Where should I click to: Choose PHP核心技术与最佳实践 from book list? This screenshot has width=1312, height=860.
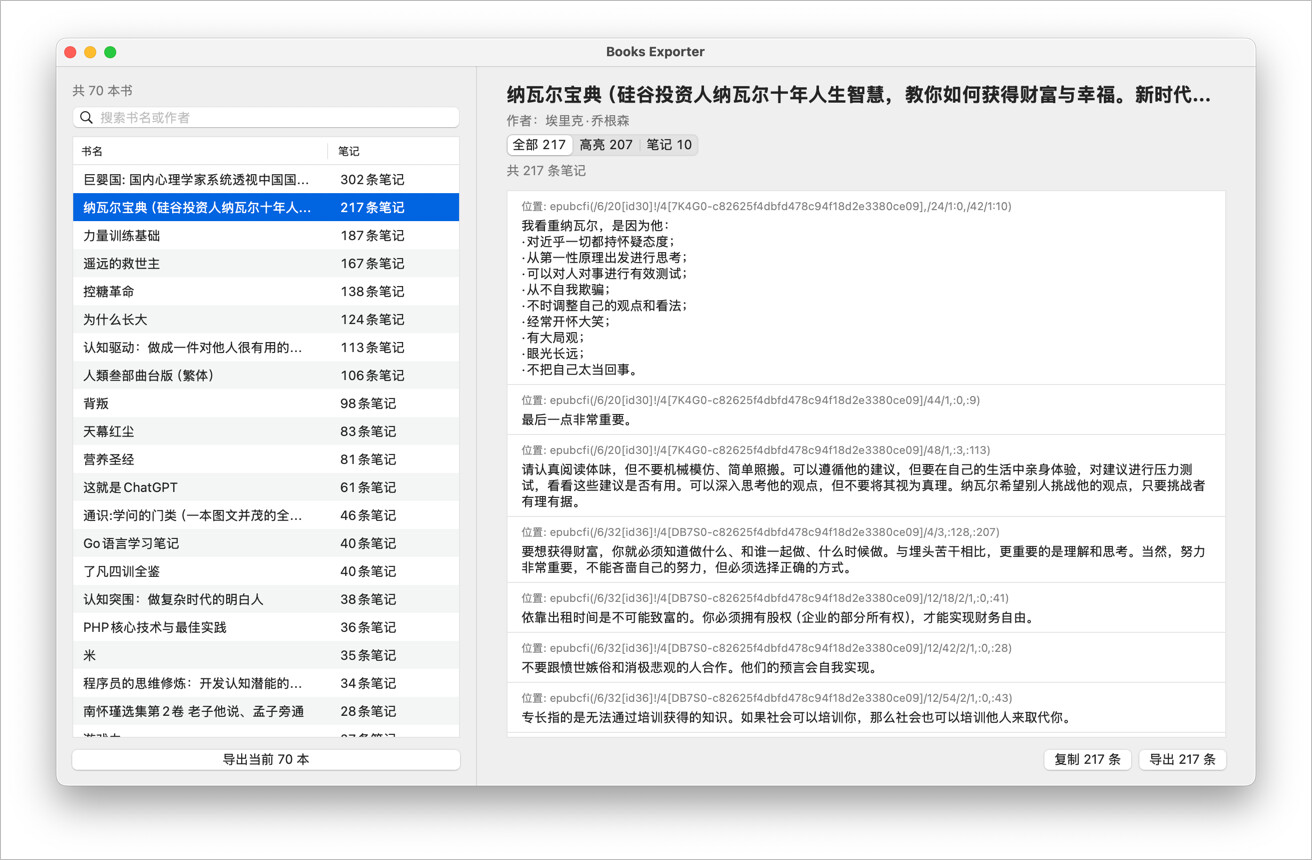click(266, 628)
